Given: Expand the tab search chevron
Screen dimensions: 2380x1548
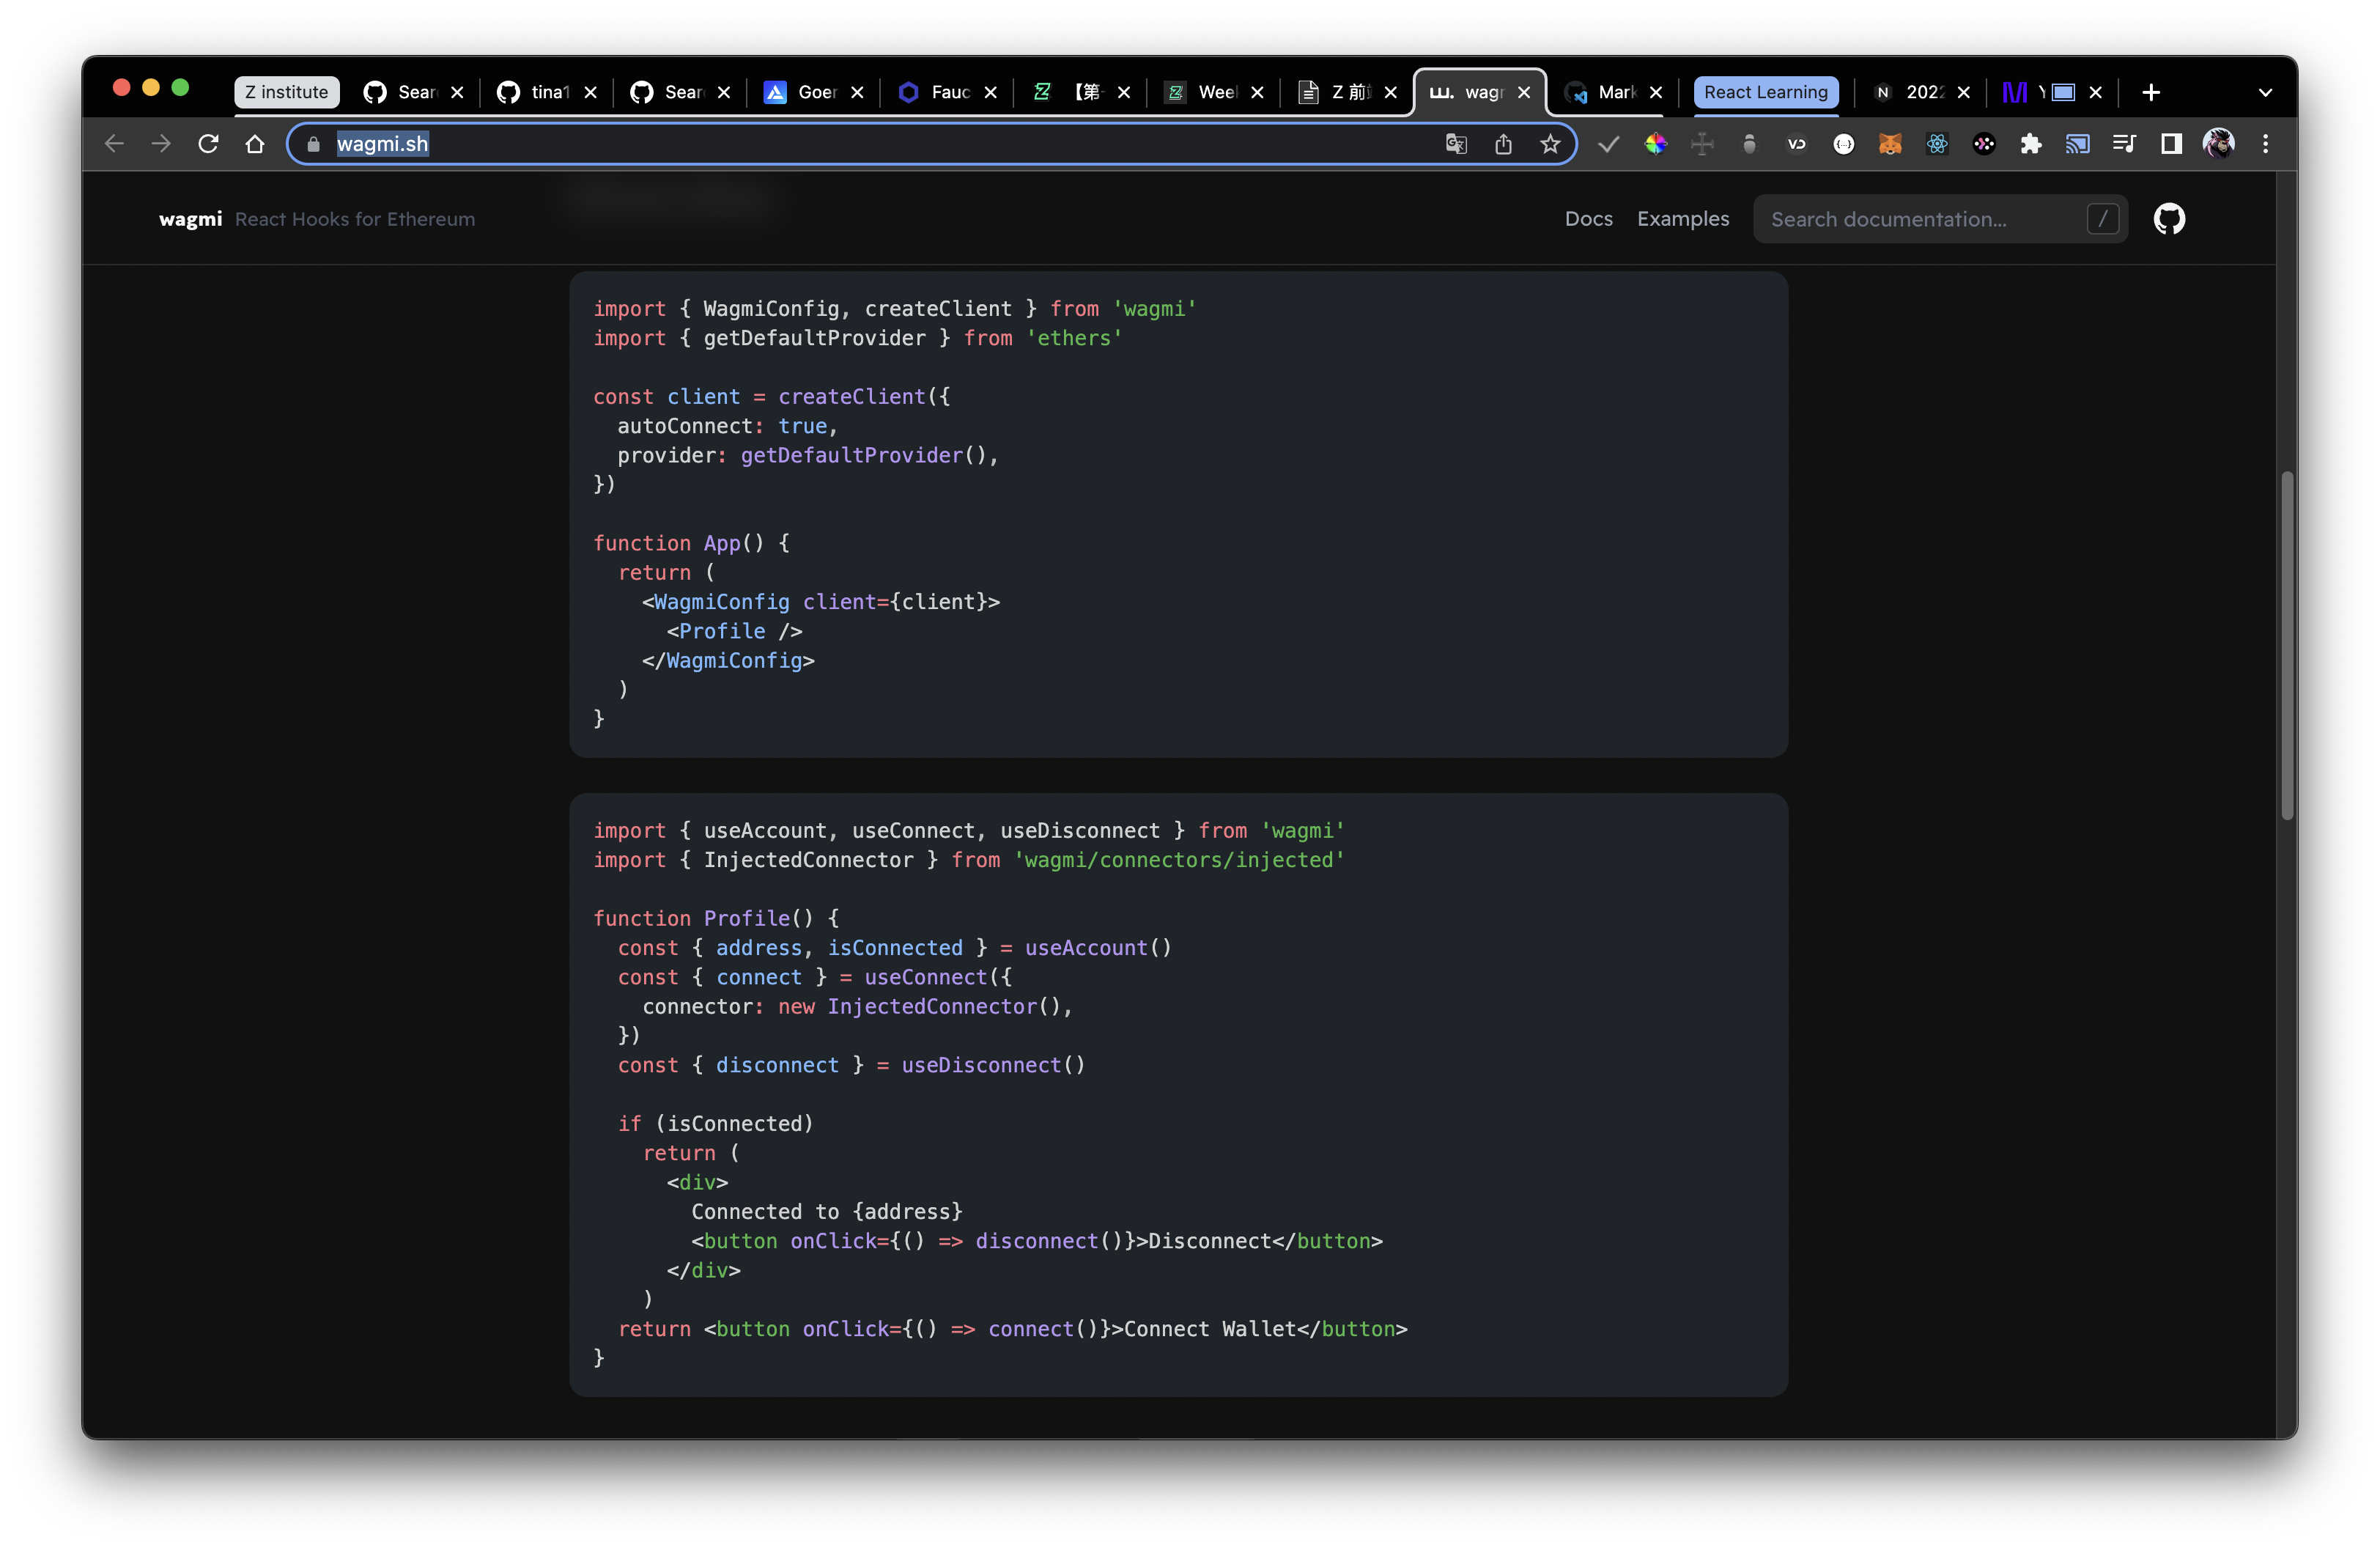Looking at the screenshot, I should (x=2264, y=92).
